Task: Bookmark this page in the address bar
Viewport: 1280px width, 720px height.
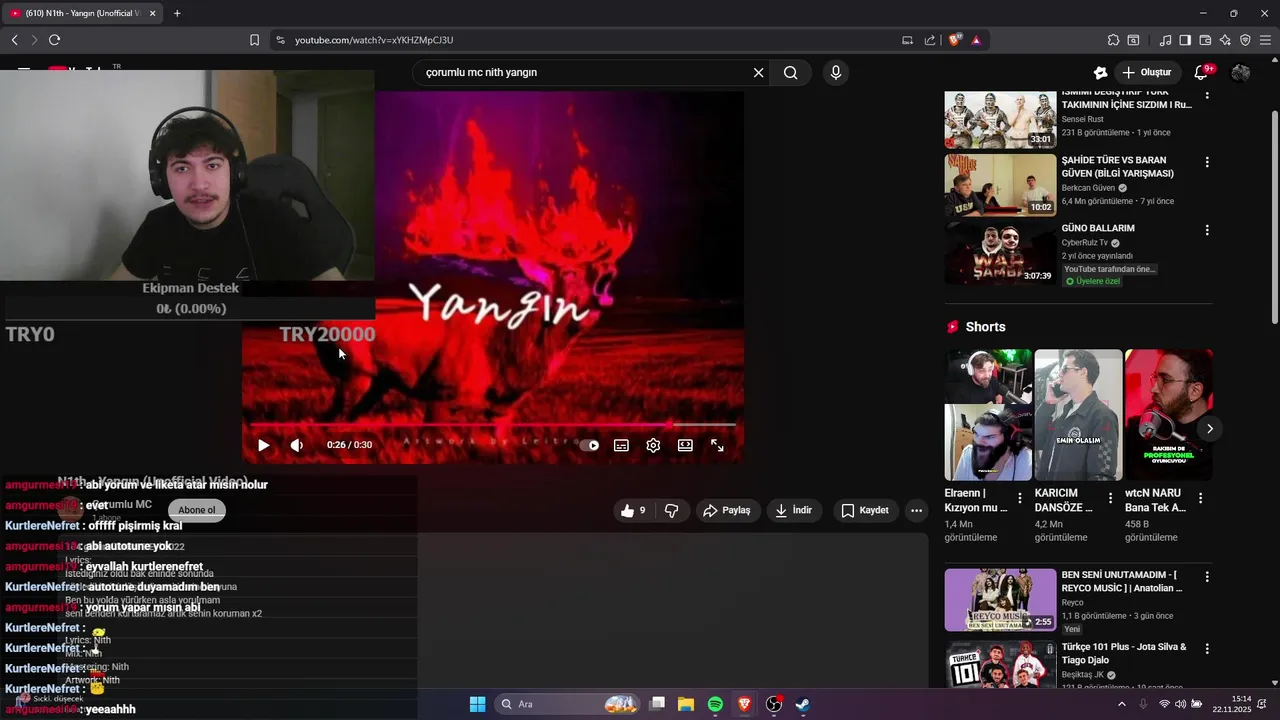Action: point(254,40)
